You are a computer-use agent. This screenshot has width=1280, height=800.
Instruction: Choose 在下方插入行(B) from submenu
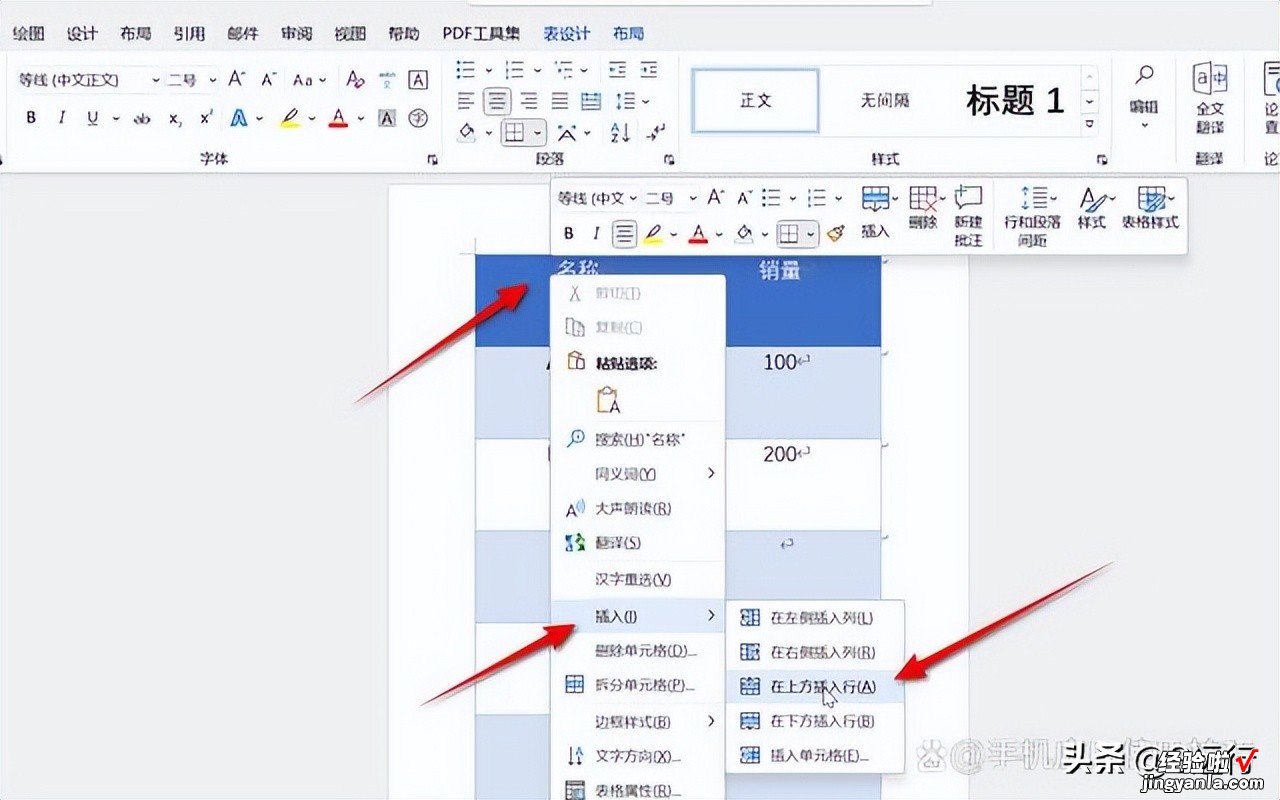pyautogui.click(x=815, y=721)
